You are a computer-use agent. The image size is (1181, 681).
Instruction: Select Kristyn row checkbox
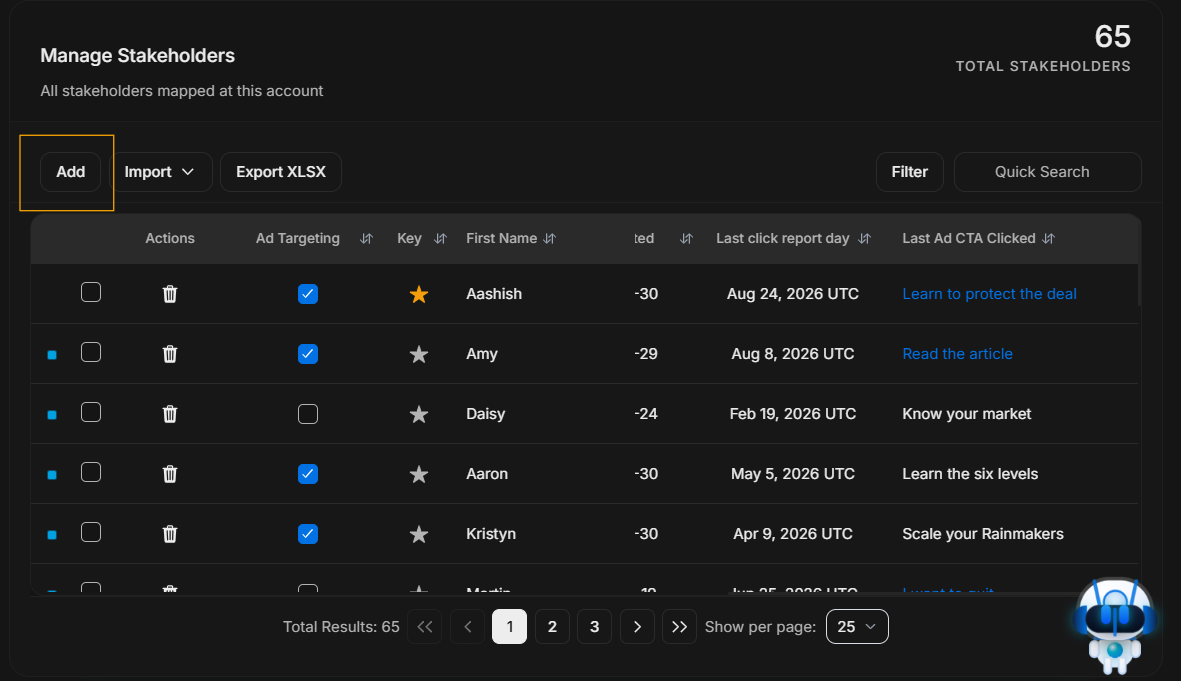tap(91, 533)
